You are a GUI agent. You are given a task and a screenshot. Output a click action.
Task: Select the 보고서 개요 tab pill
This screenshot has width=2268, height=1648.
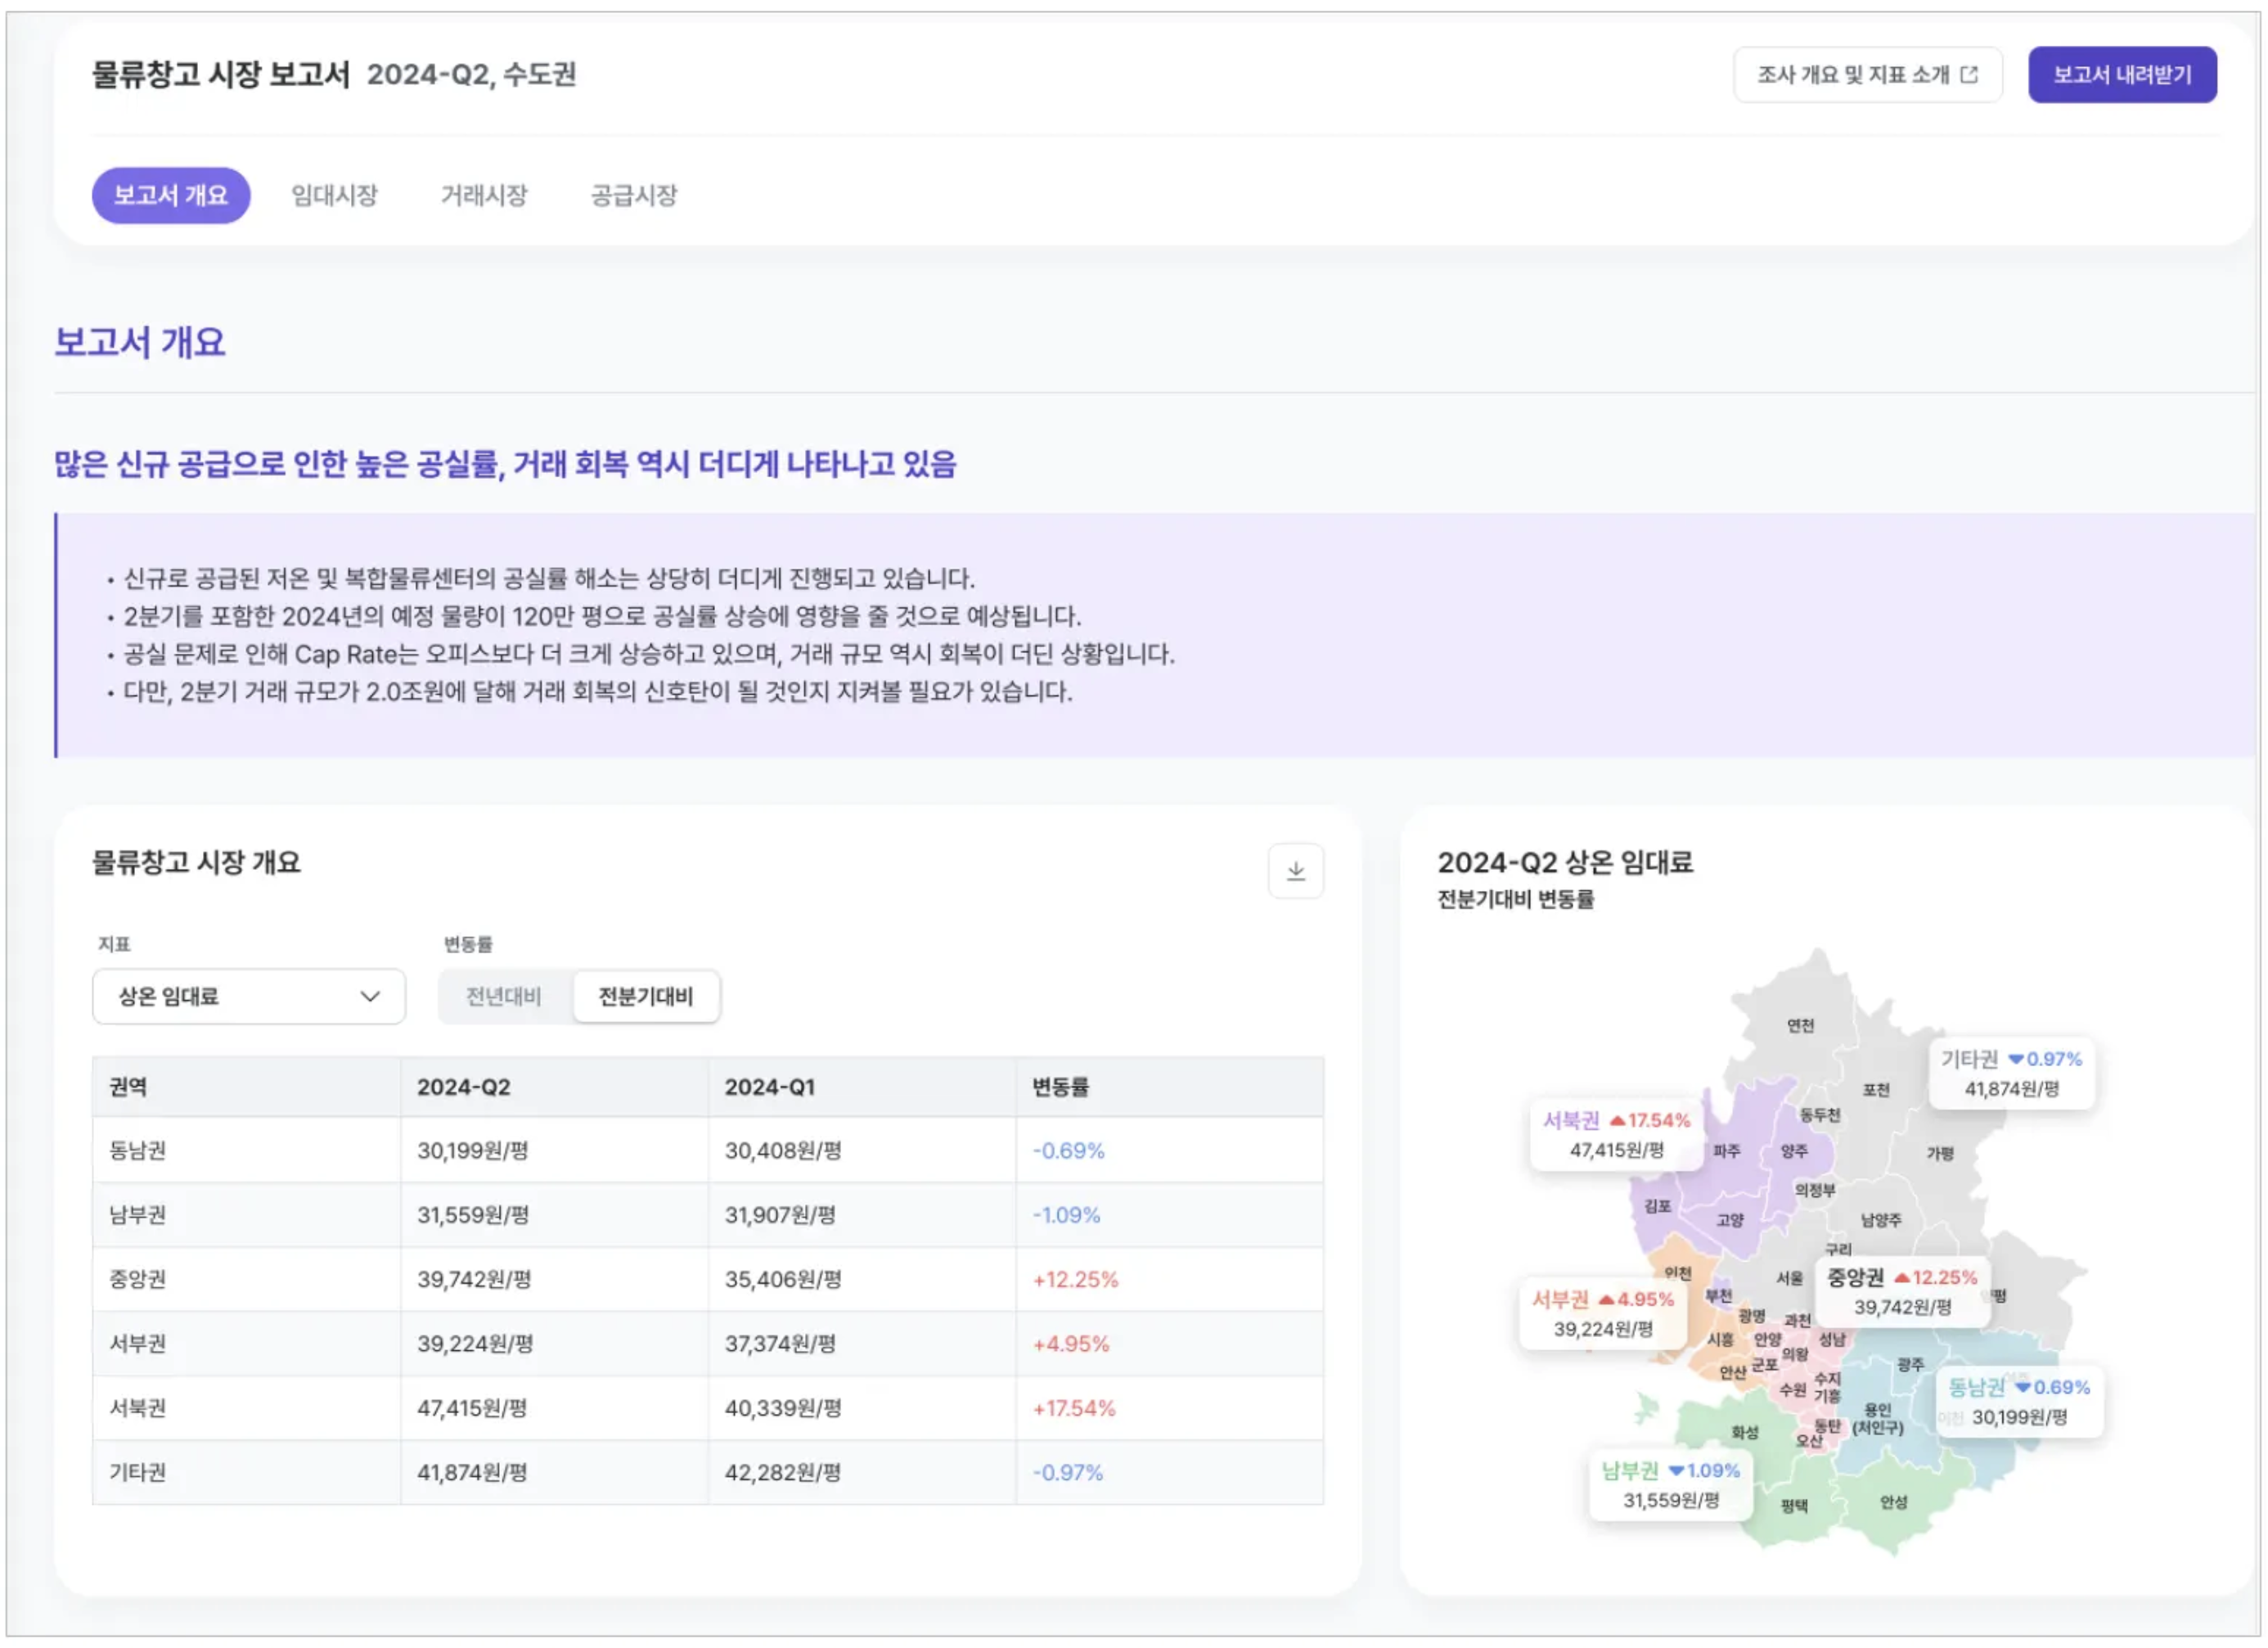coord(171,196)
